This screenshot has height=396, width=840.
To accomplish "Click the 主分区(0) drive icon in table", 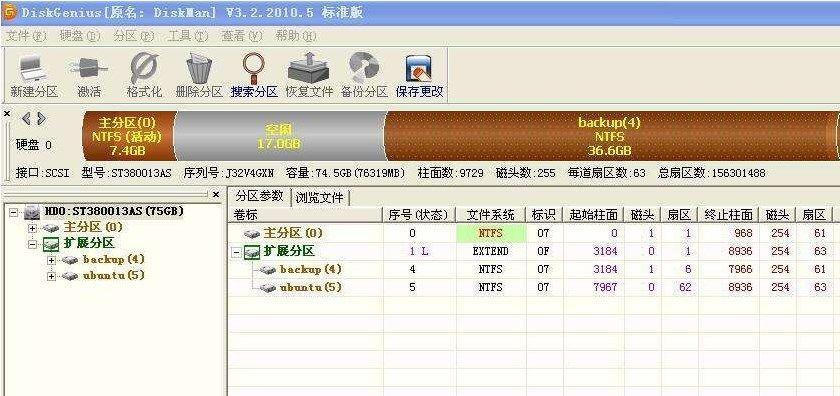I will coord(252,234).
